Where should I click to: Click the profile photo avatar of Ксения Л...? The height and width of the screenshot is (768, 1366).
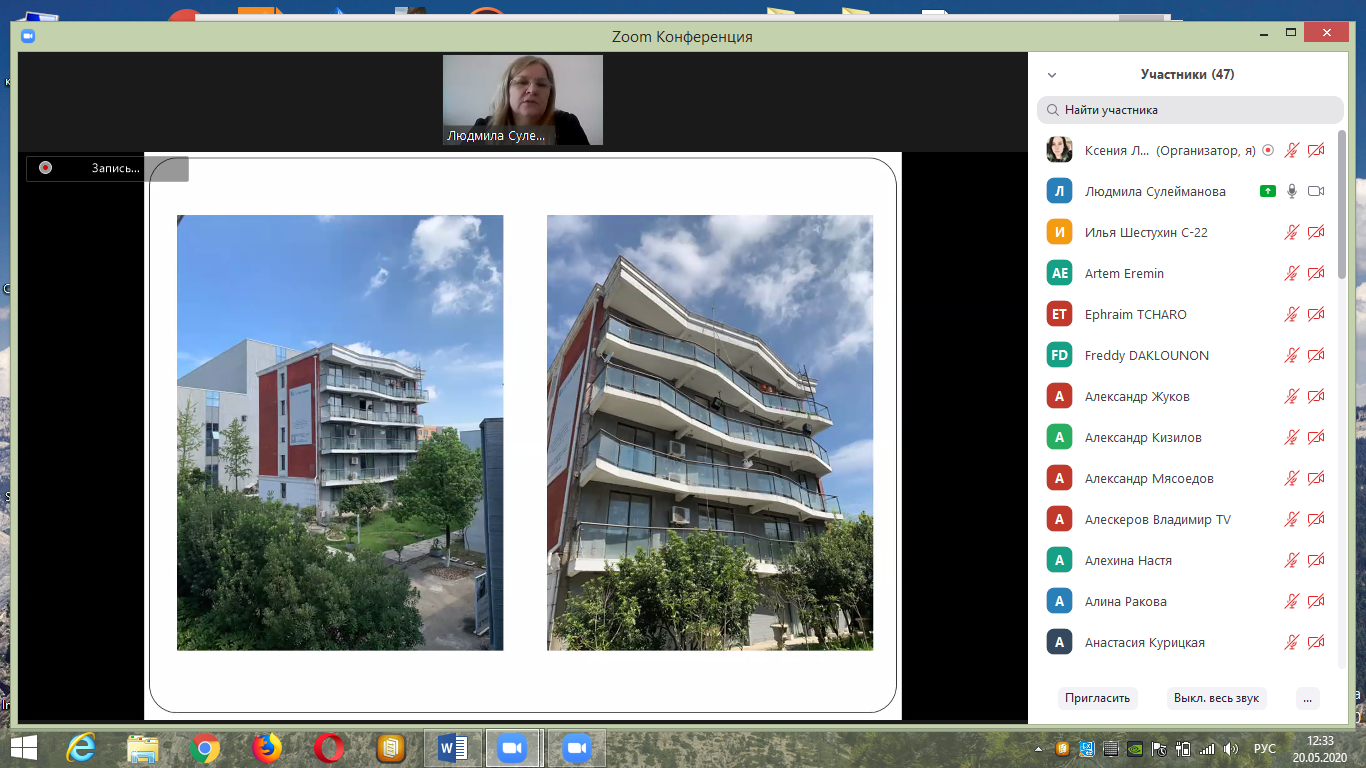[1060, 150]
